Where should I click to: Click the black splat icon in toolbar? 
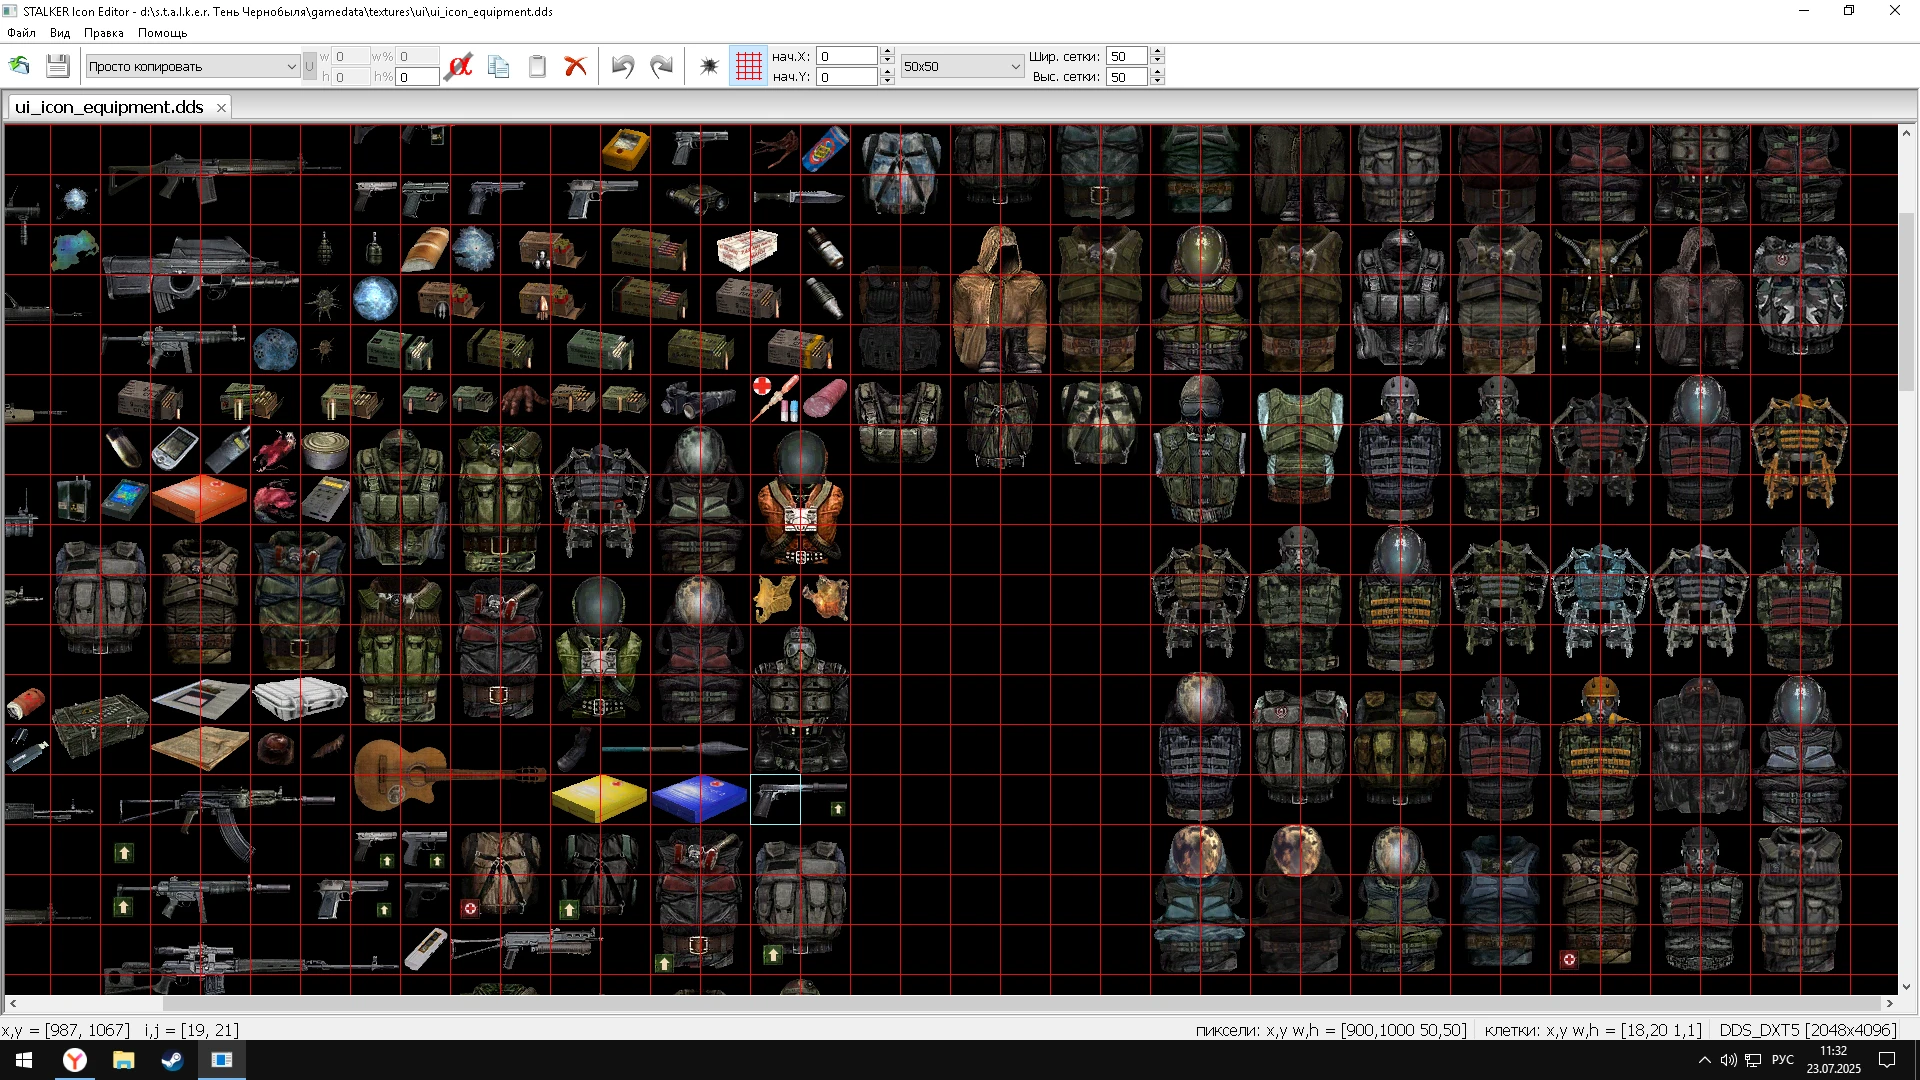coord(709,66)
